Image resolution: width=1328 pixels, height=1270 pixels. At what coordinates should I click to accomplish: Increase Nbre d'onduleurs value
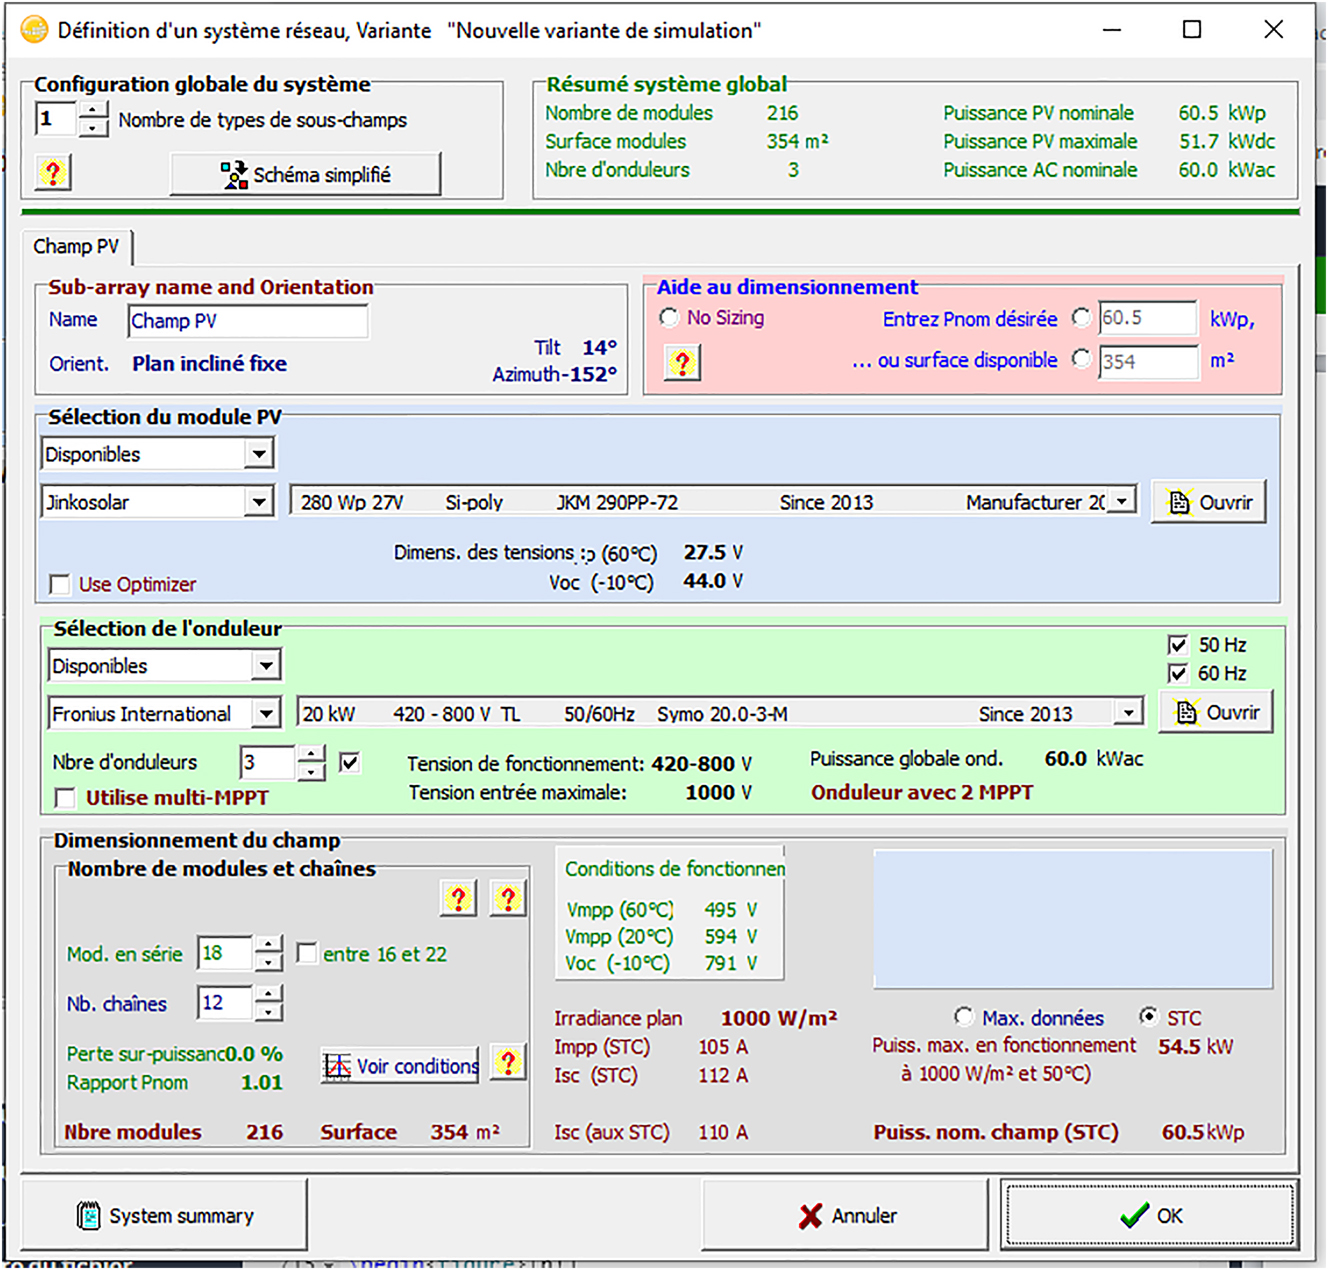click(312, 754)
